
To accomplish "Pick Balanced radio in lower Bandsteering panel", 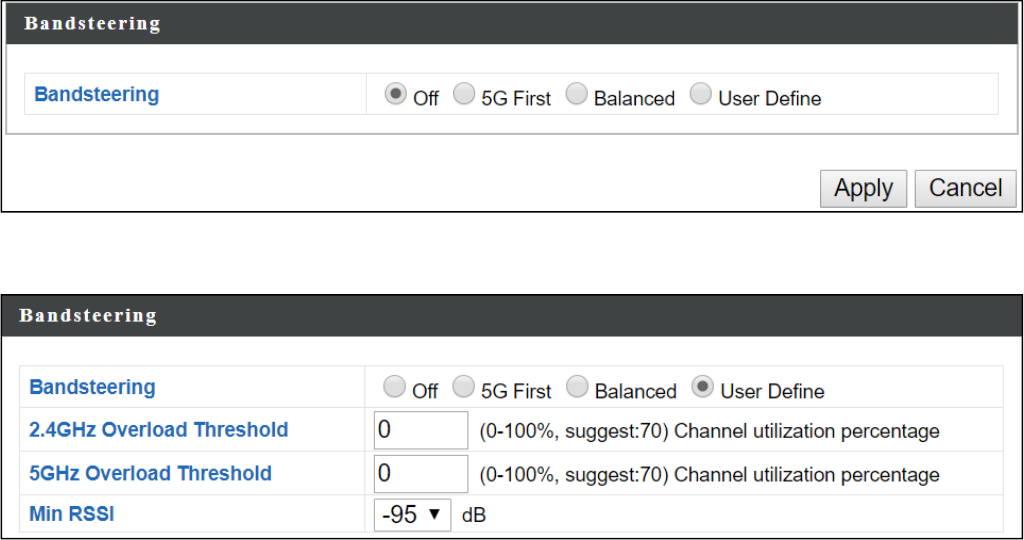I will (577, 388).
